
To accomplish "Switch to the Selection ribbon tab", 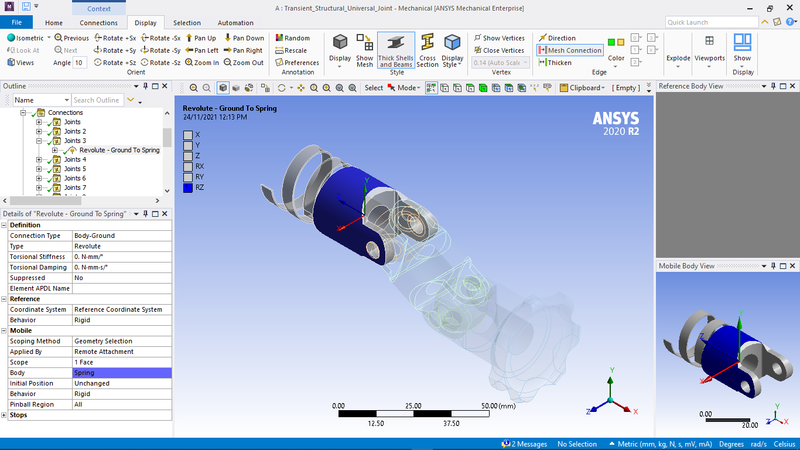I will 187,22.
